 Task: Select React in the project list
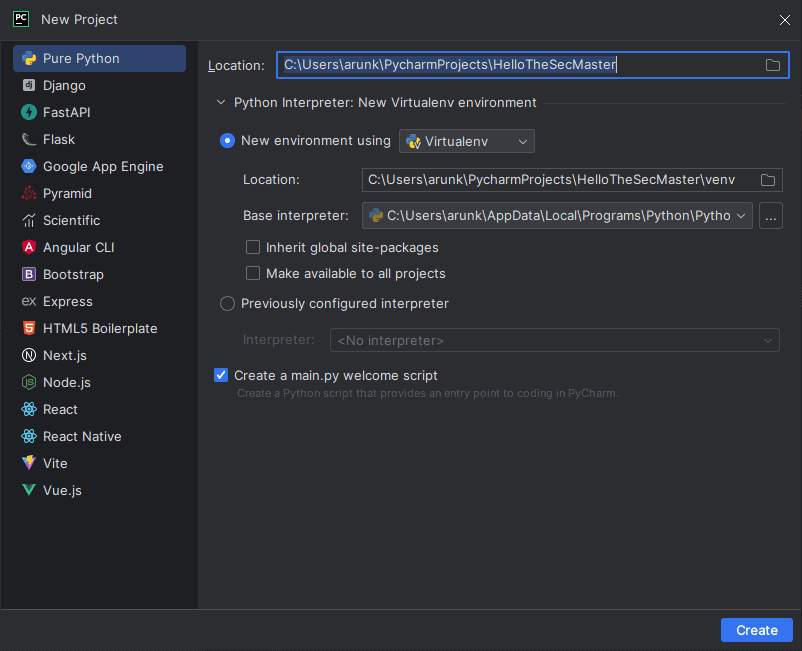point(99,410)
